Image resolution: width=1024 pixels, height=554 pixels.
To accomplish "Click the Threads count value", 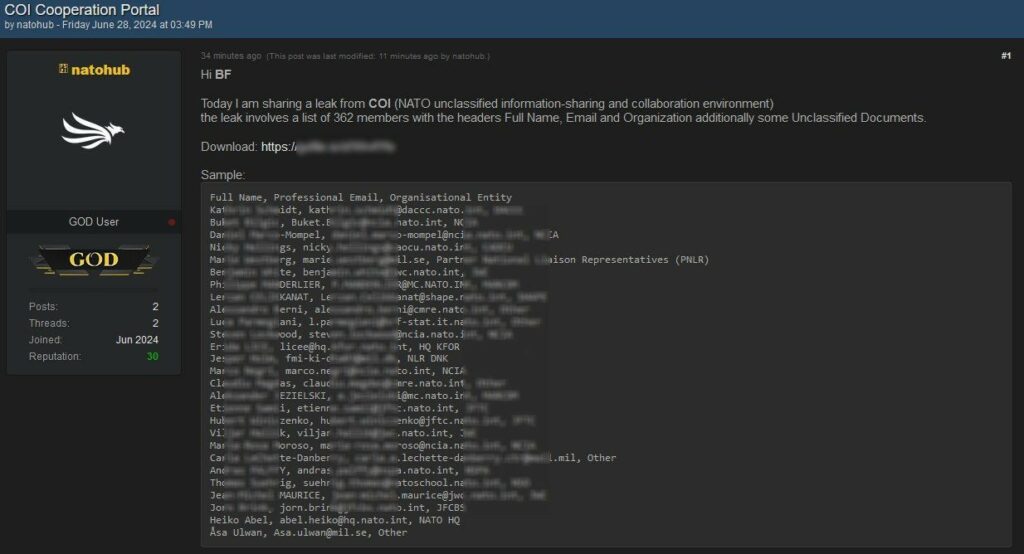I will (x=155, y=323).
